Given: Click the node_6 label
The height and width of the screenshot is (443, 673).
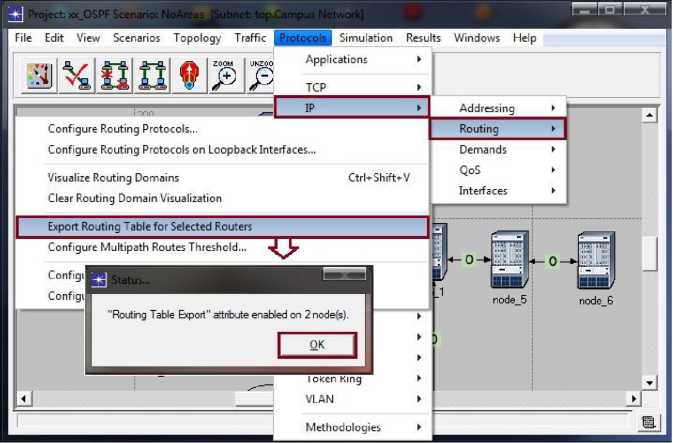Looking at the screenshot, I should click(596, 300).
